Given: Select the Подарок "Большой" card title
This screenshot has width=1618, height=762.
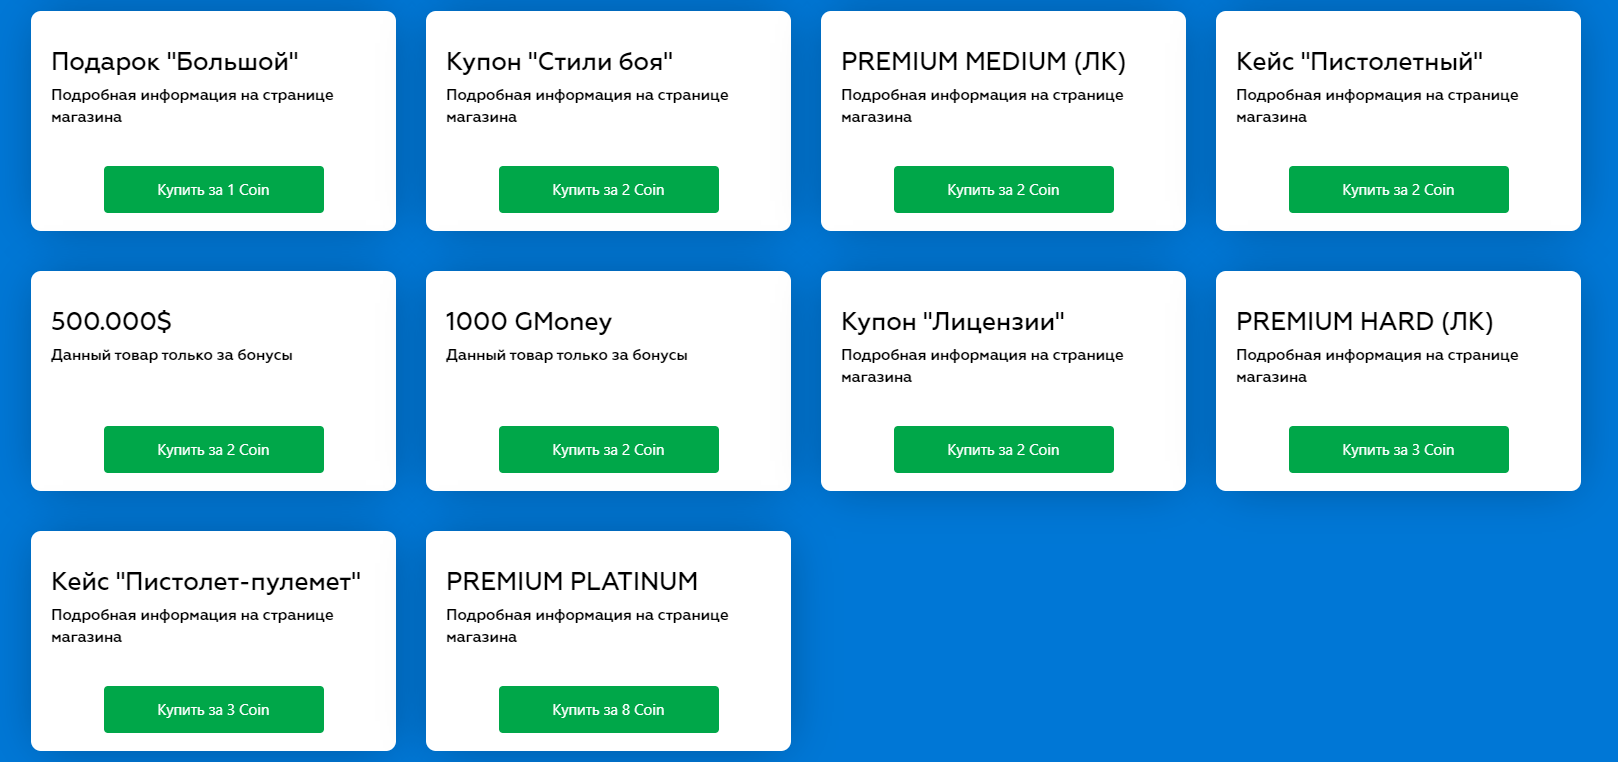Looking at the screenshot, I should click(175, 62).
